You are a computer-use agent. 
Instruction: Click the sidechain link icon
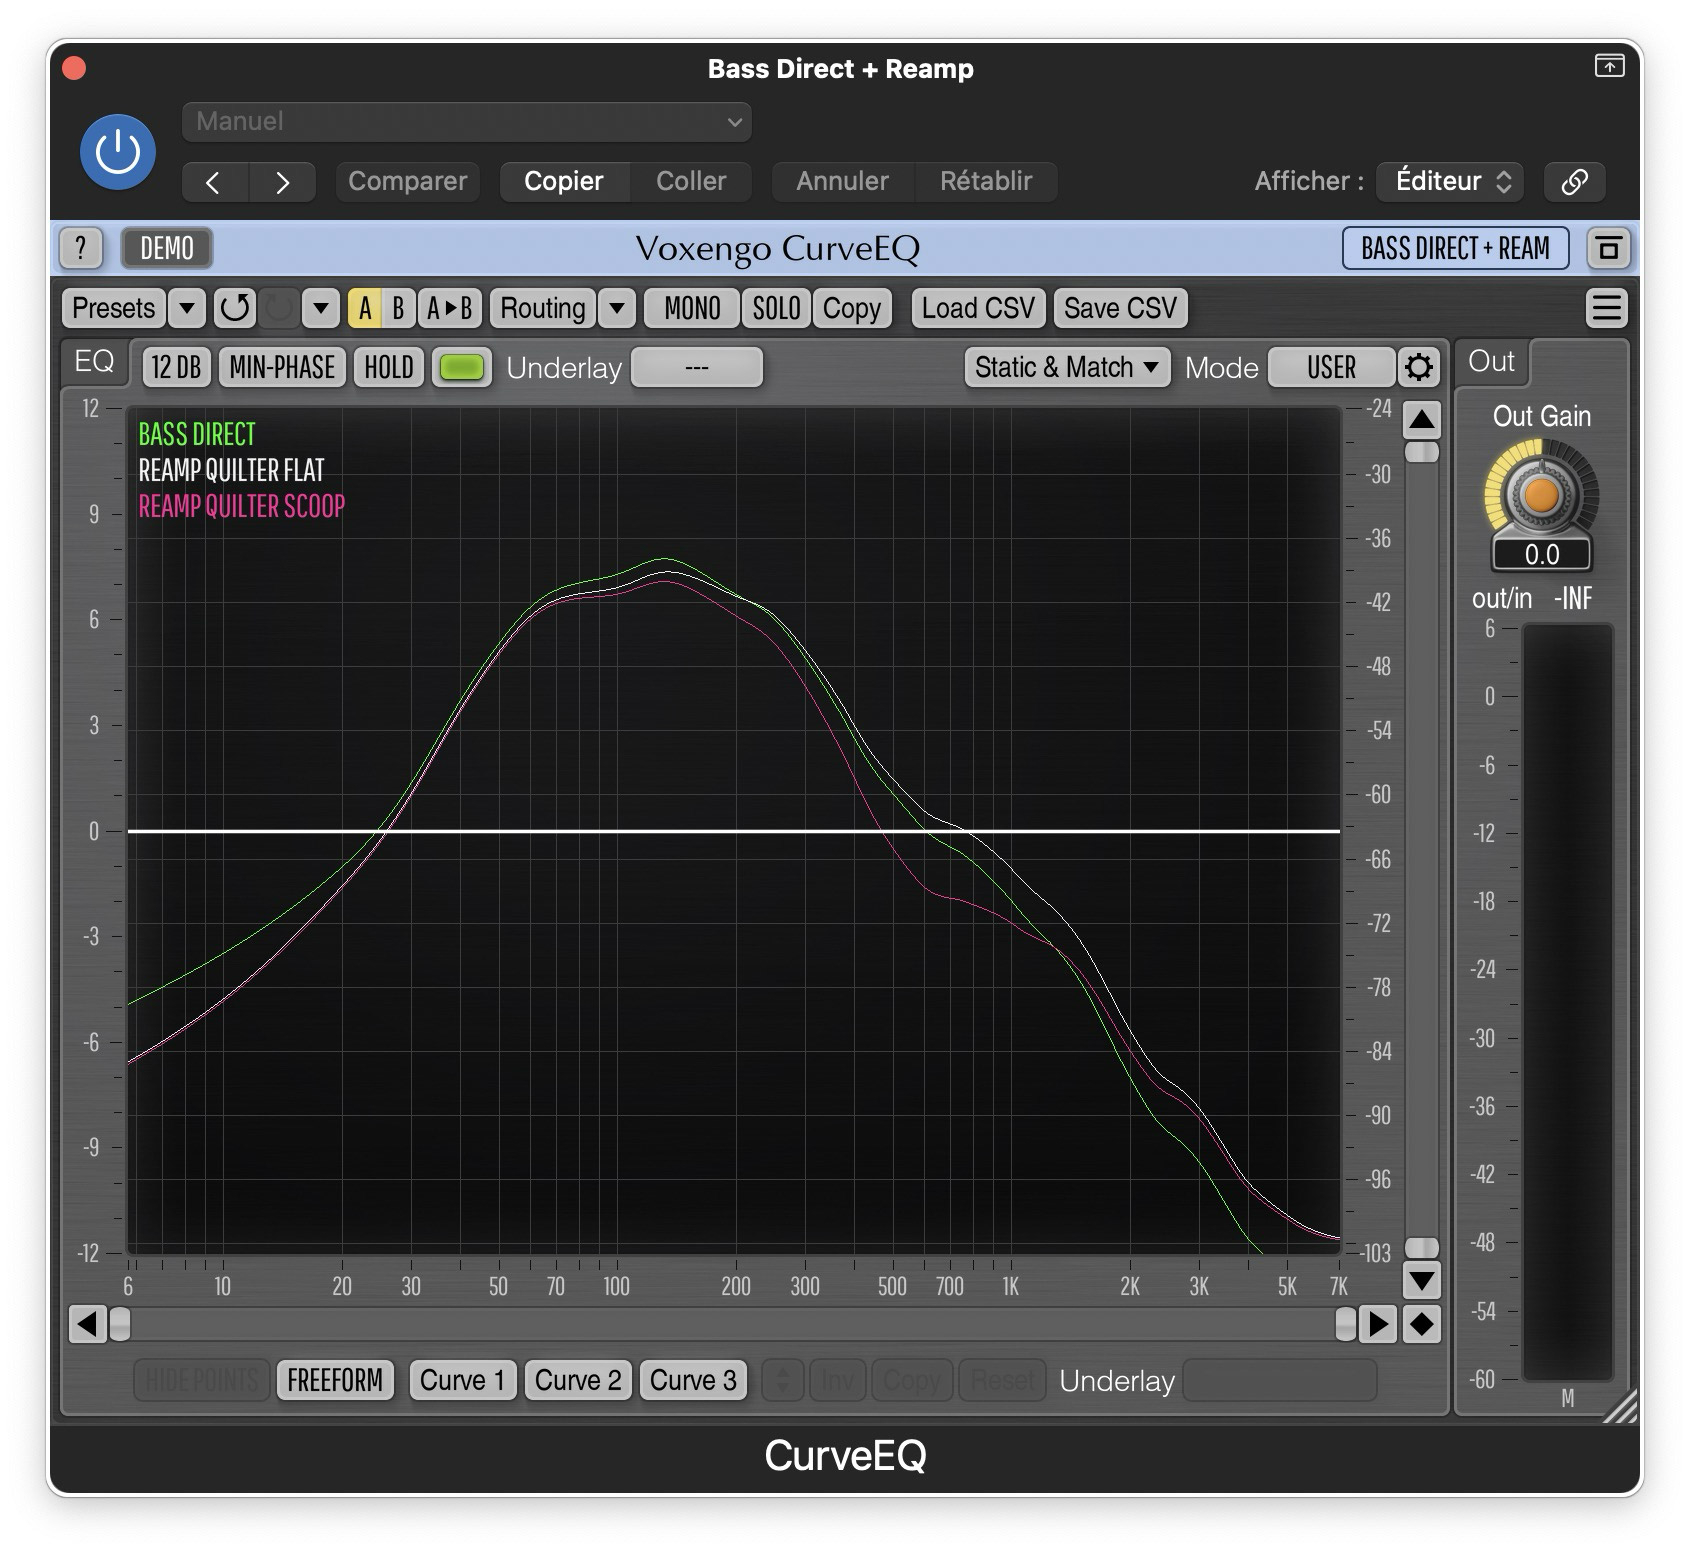(1575, 182)
